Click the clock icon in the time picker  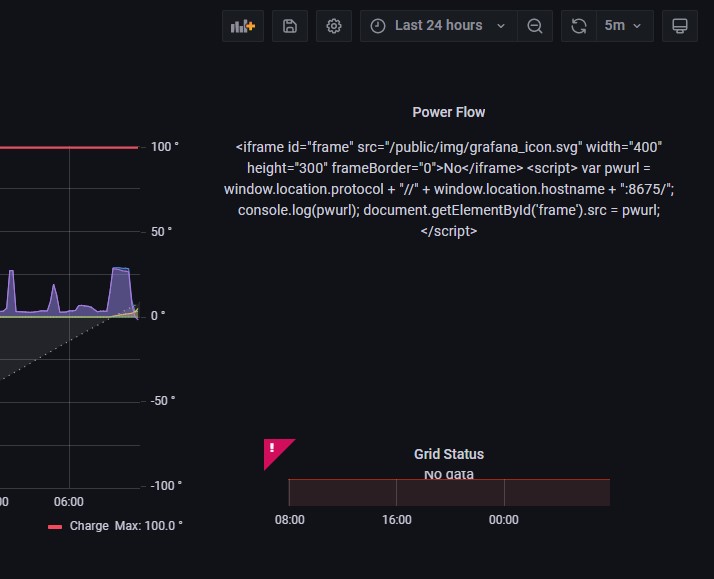(x=377, y=26)
